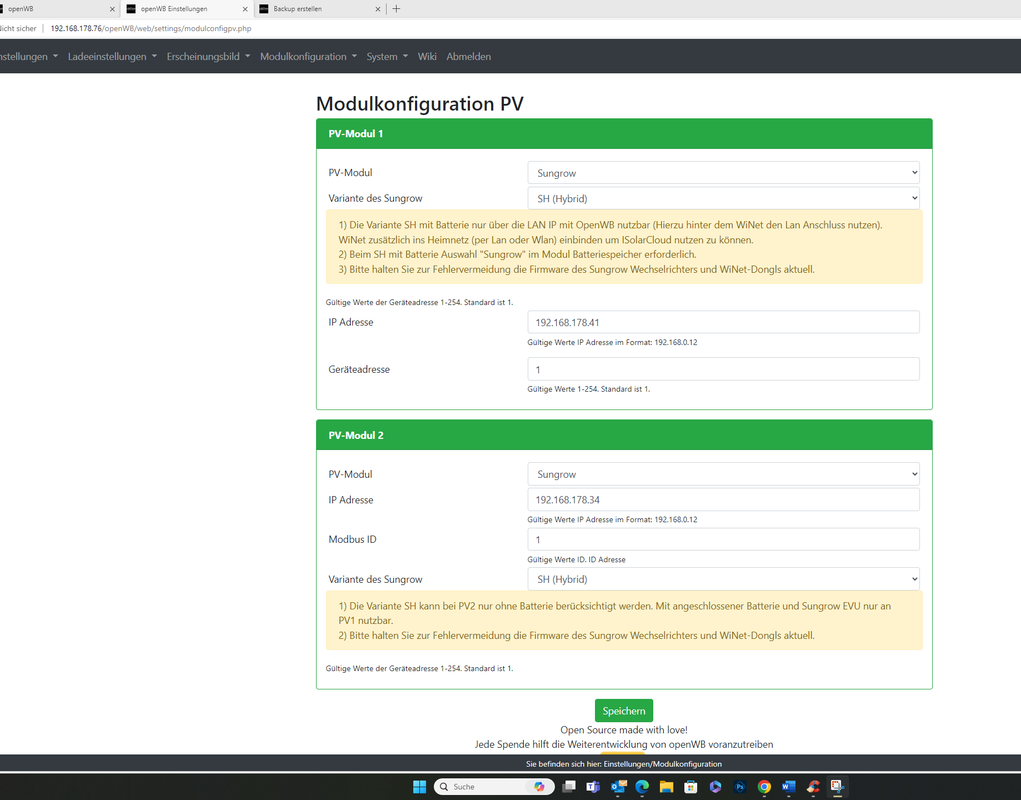Click IP Adresse field showing 192.168.178.41
1021x800 pixels.
[x=723, y=322]
